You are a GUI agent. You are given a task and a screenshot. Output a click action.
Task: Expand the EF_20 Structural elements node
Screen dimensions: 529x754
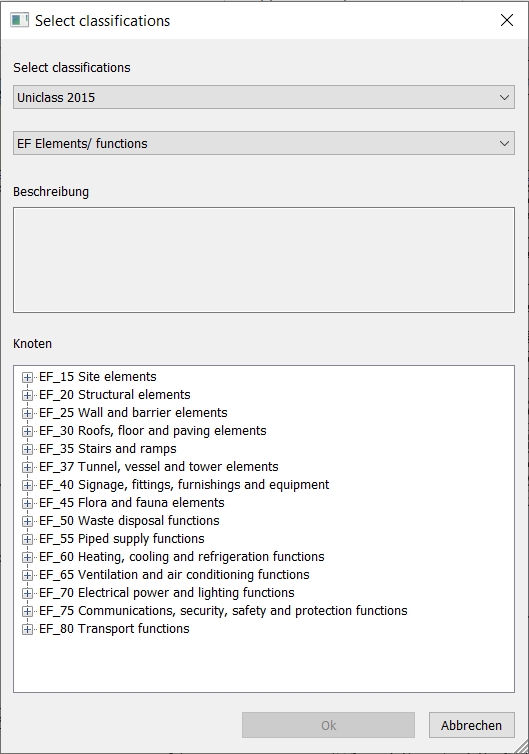pyautogui.click(x=27, y=395)
